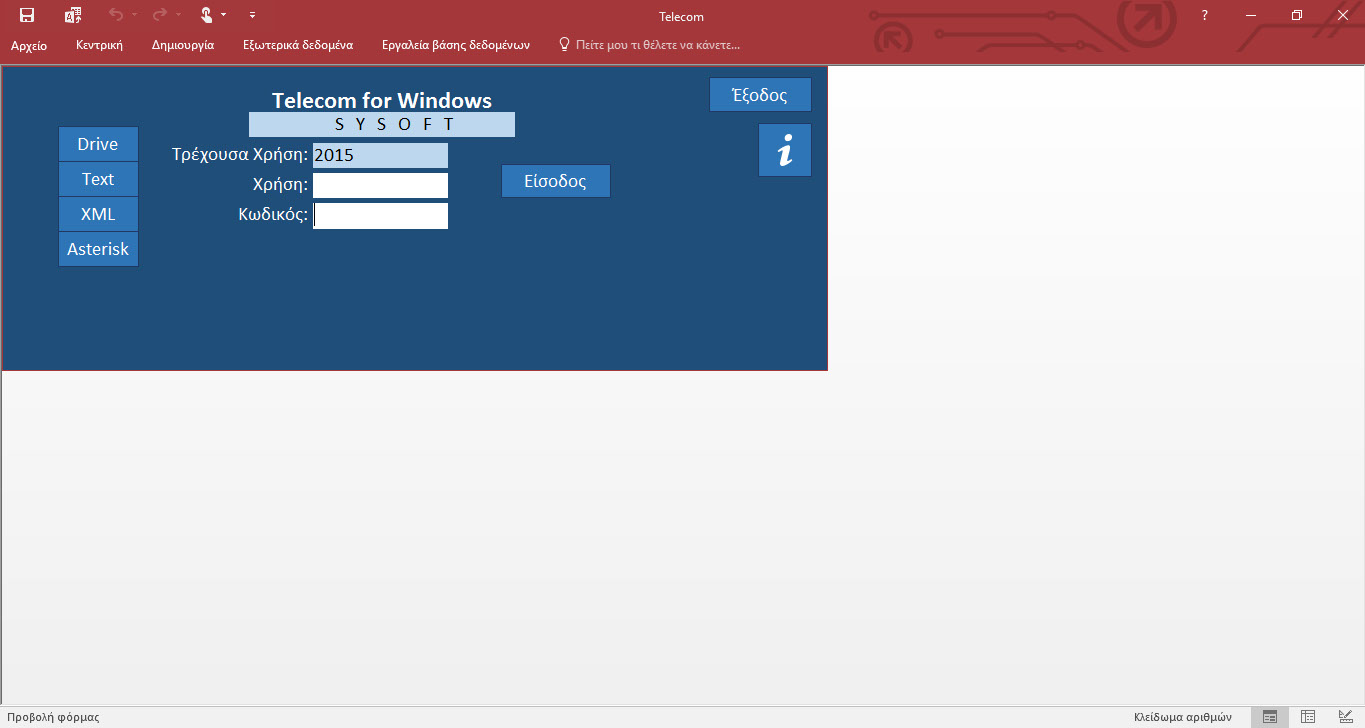This screenshot has width=1365, height=728.
Task: Click the Access export icon beside Save
Action: 72,15
